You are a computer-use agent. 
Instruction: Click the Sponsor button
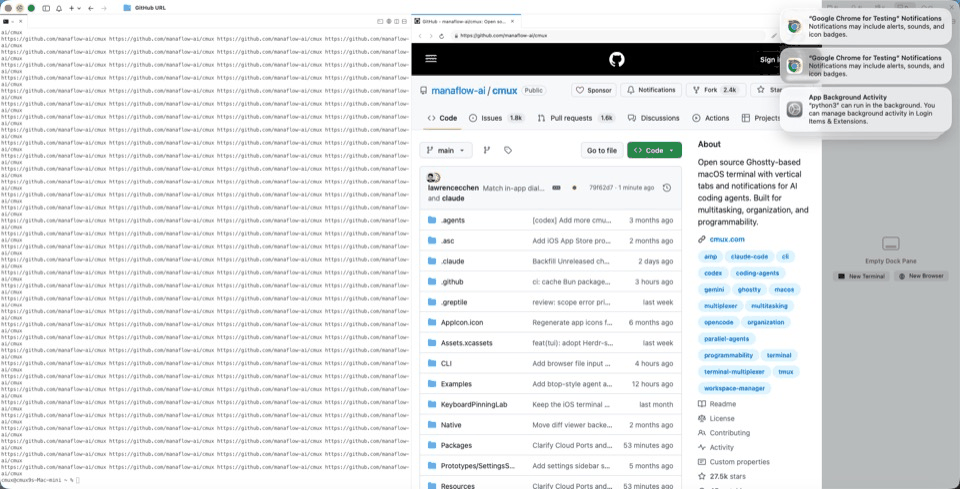[x=594, y=90]
